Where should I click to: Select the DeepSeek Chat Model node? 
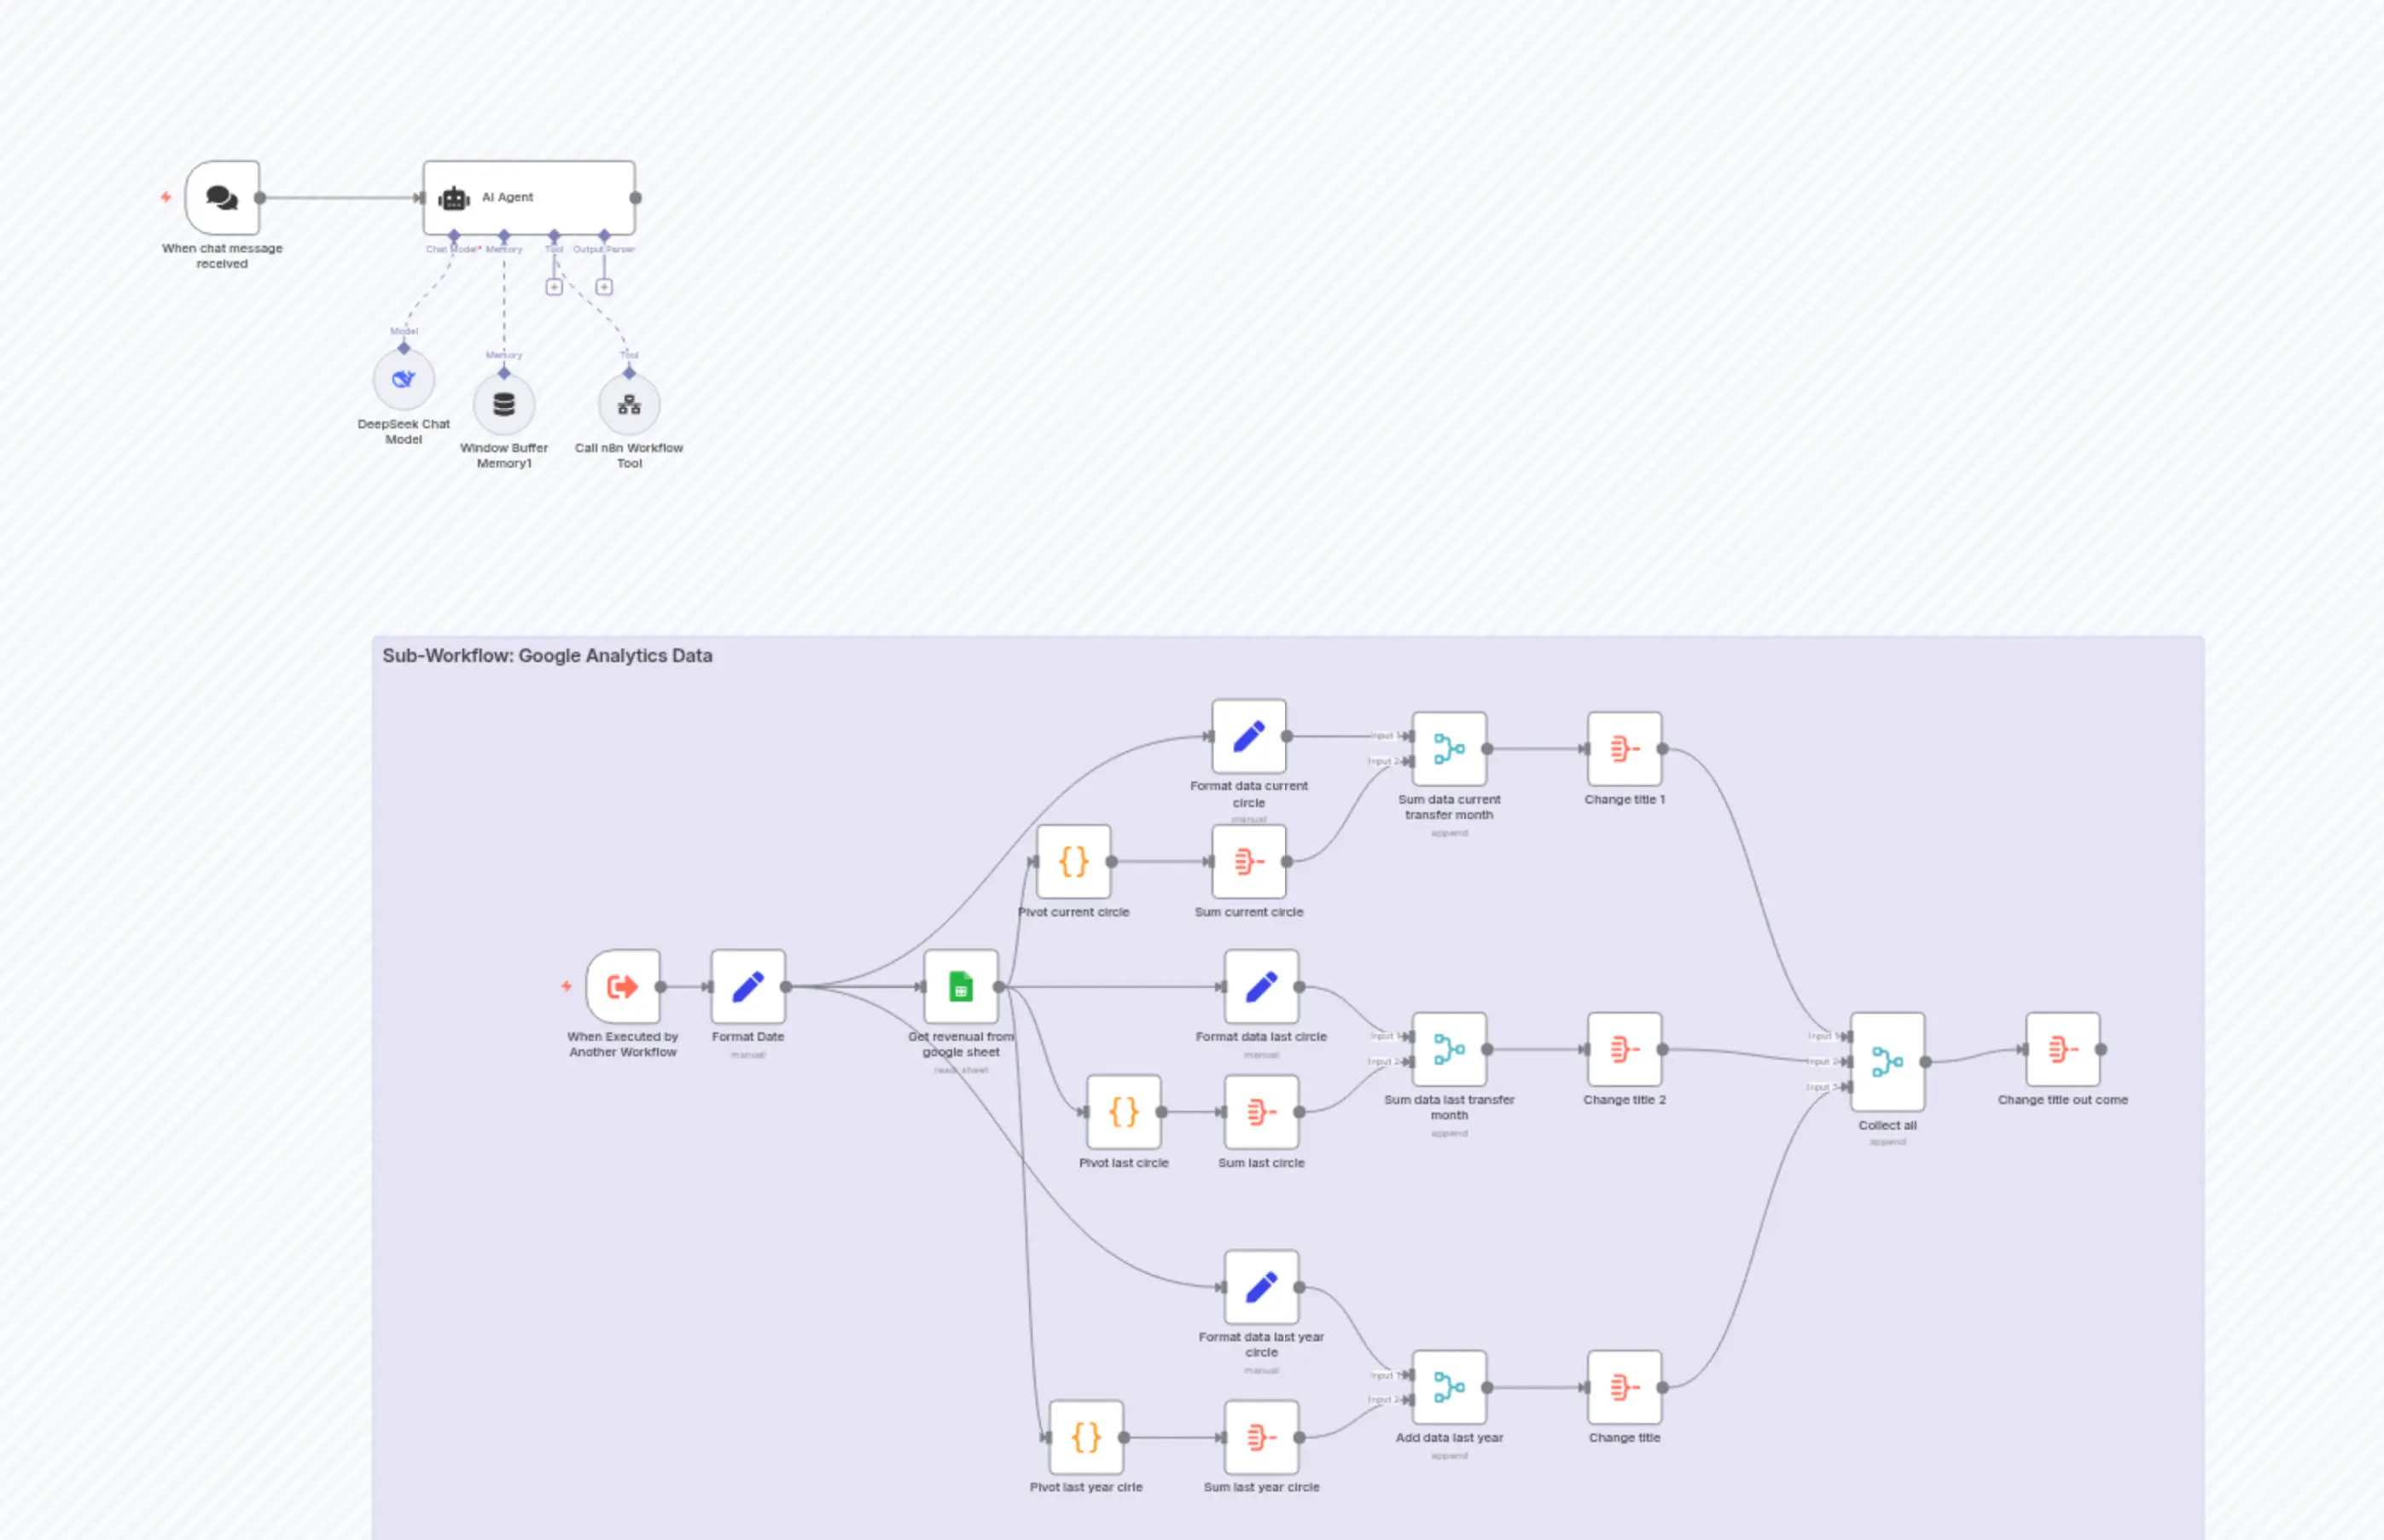click(403, 379)
